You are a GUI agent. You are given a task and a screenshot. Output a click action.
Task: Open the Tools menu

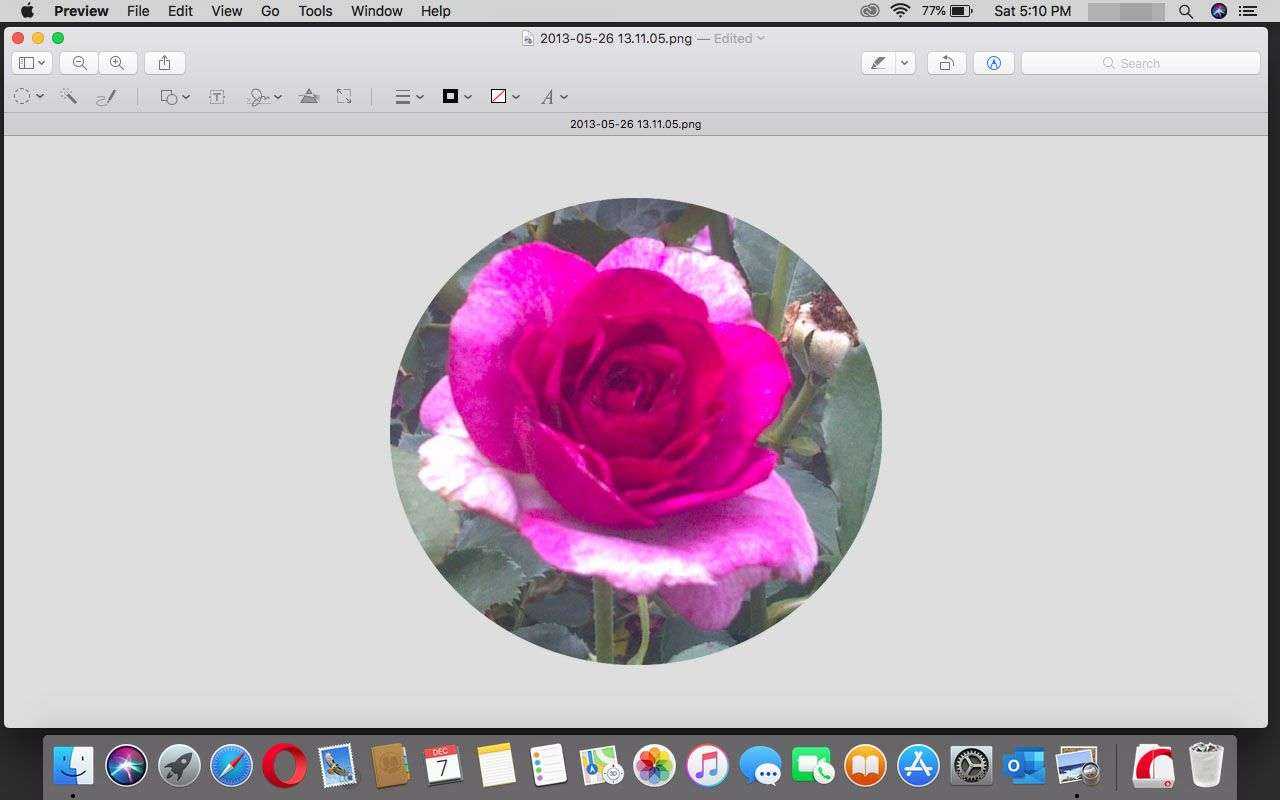tap(315, 11)
